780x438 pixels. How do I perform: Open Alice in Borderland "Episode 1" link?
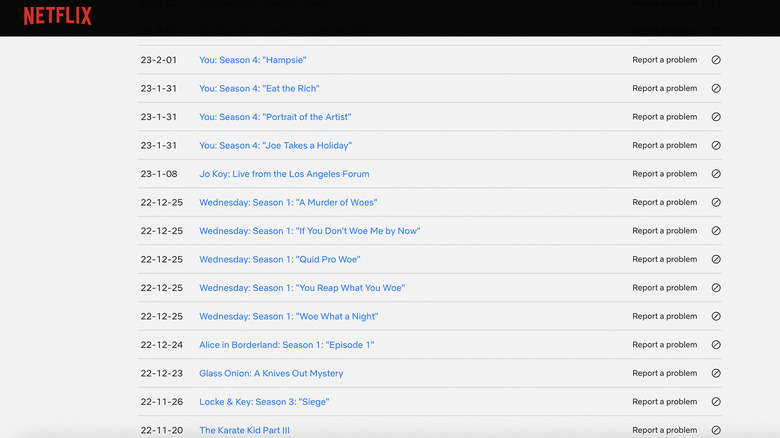(287, 345)
